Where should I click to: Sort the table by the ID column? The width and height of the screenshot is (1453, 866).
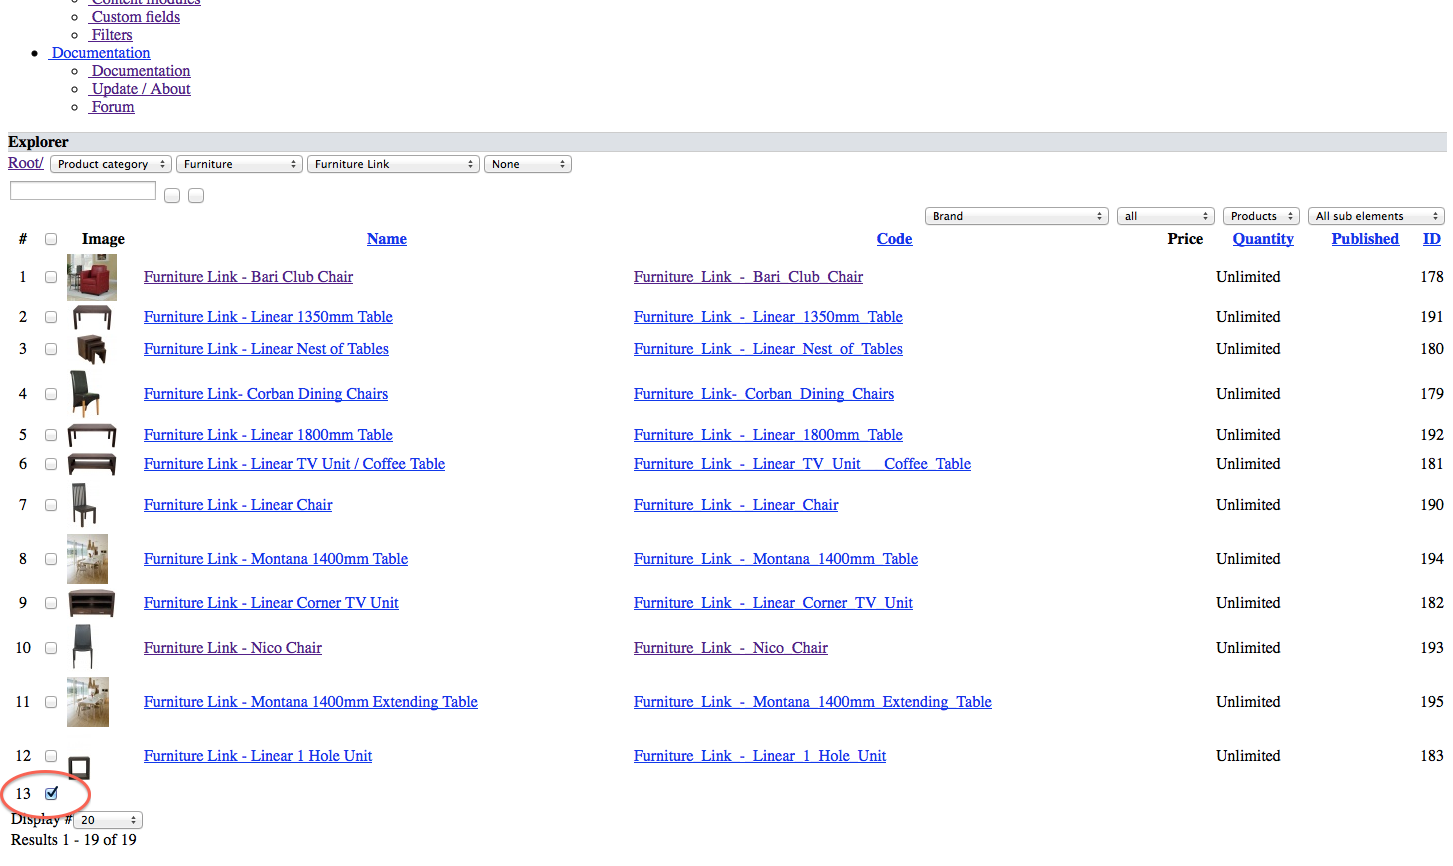[1432, 239]
